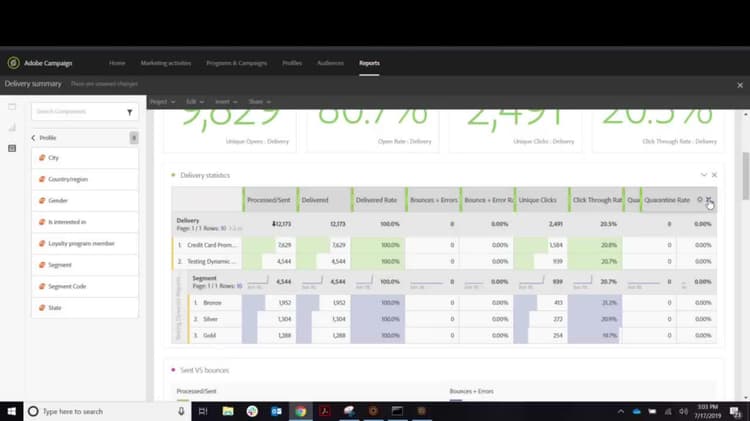
Task: Click the Windows taskbar search box
Action: tap(108, 411)
